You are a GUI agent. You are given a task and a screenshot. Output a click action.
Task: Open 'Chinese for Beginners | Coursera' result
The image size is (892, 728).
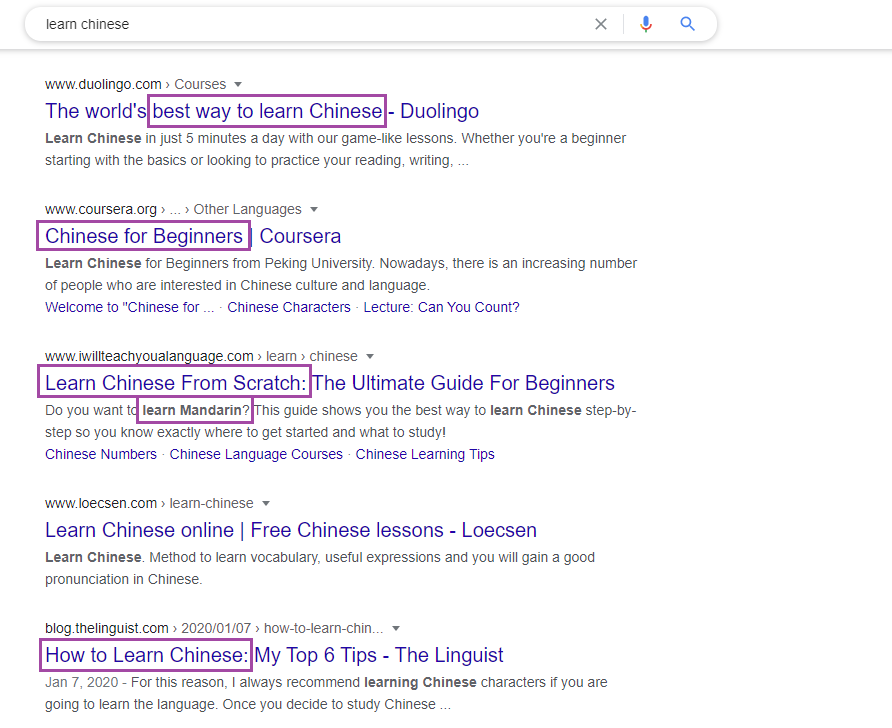click(x=193, y=236)
